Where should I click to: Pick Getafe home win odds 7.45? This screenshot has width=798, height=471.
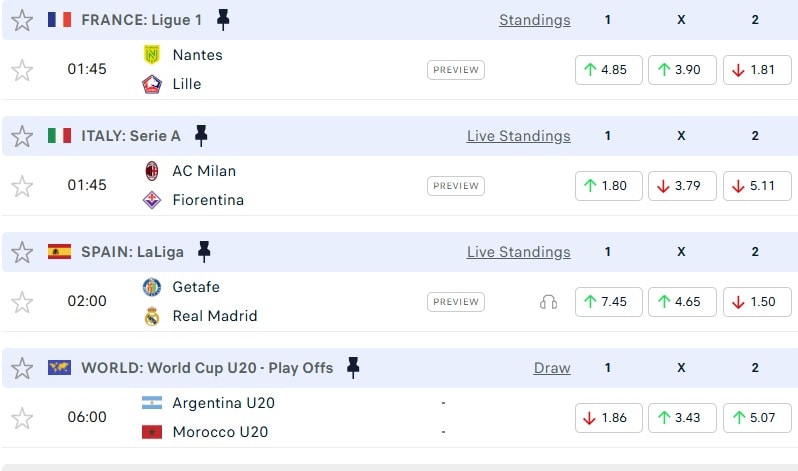[608, 302]
